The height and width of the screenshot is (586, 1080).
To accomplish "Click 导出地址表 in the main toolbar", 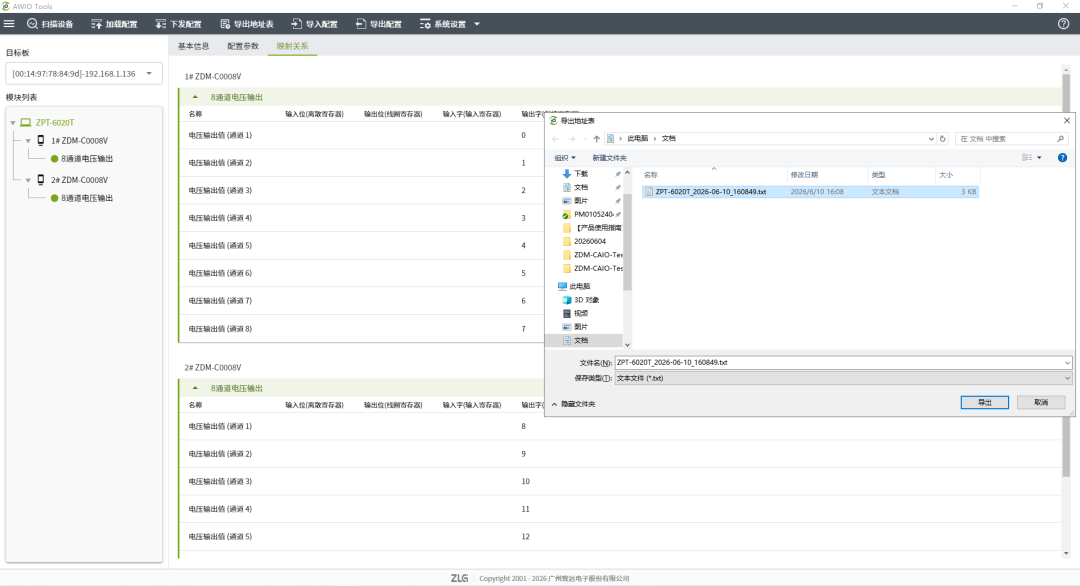I will point(247,24).
